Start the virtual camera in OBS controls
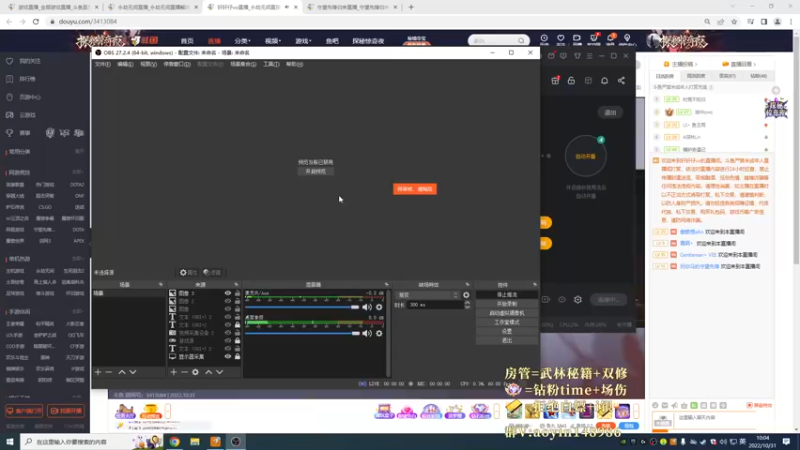The height and width of the screenshot is (450, 800). tap(507, 313)
